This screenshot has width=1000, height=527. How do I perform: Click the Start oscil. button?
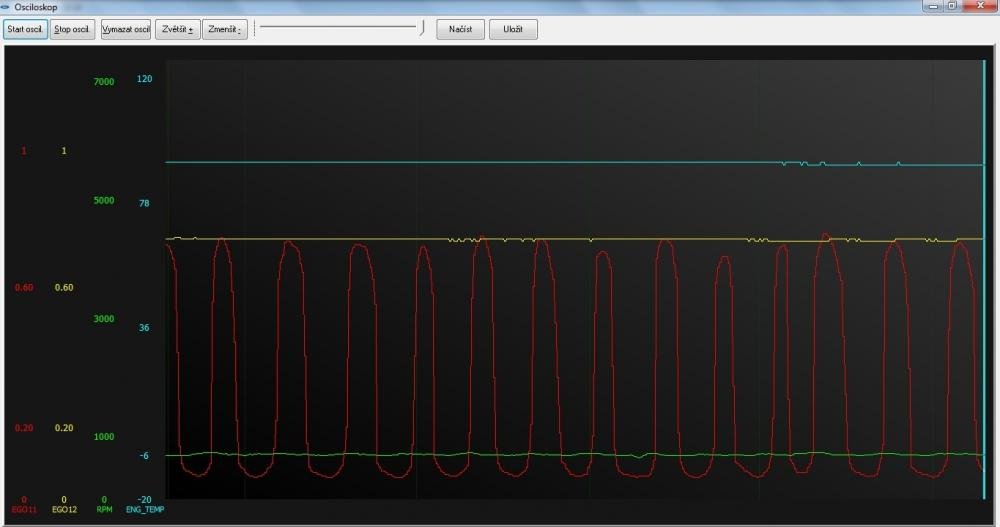[x=25, y=29]
